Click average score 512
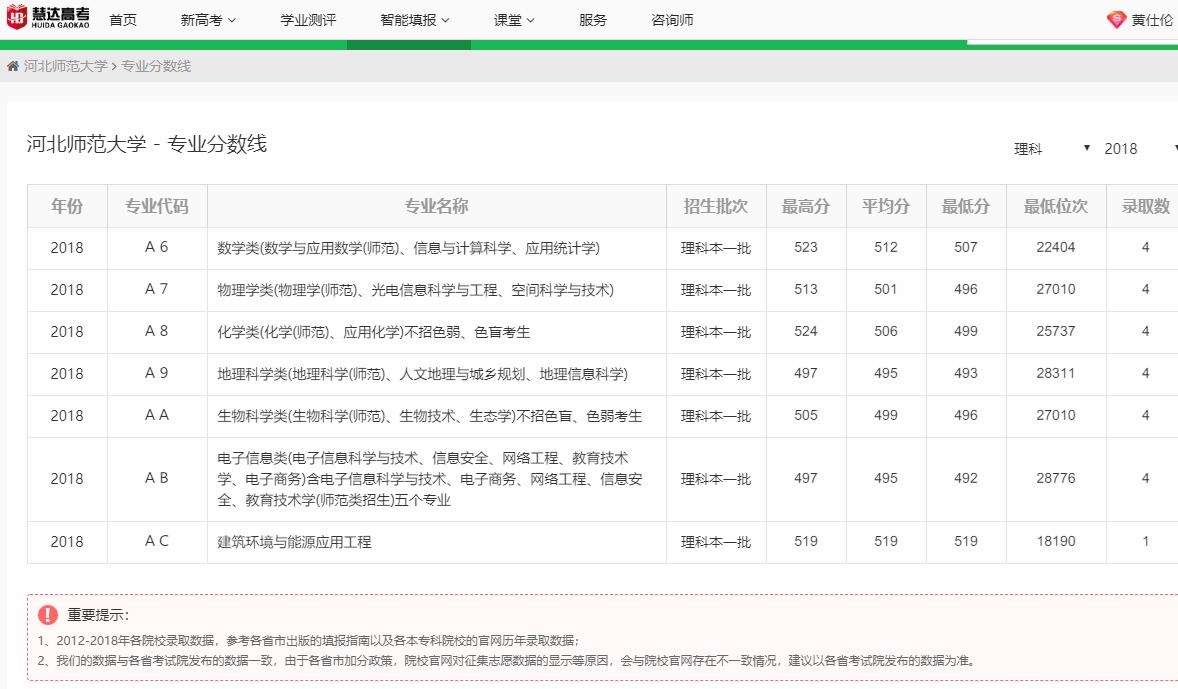Image resolution: width=1178 pixels, height=689 pixels. coord(886,247)
